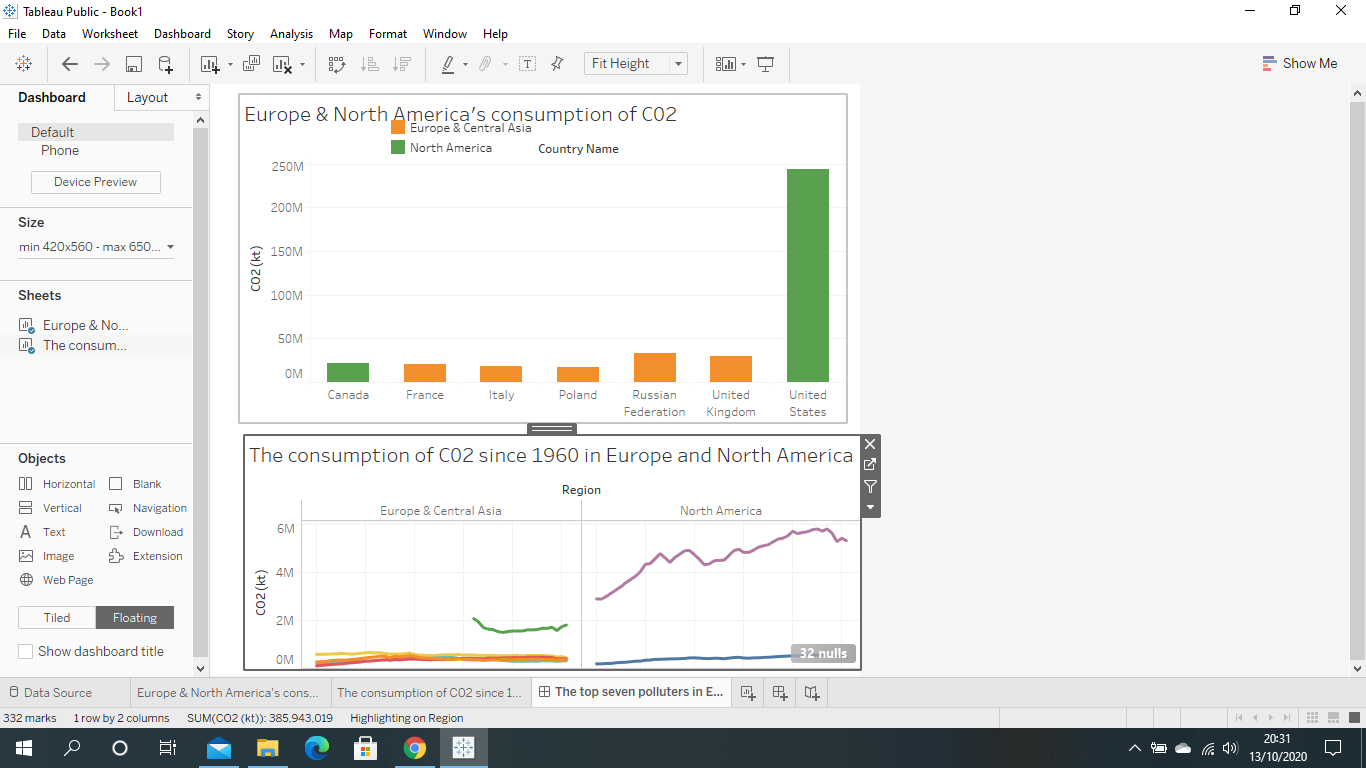
Task: Open the Worksheet menu
Action: pyautogui.click(x=110, y=34)
